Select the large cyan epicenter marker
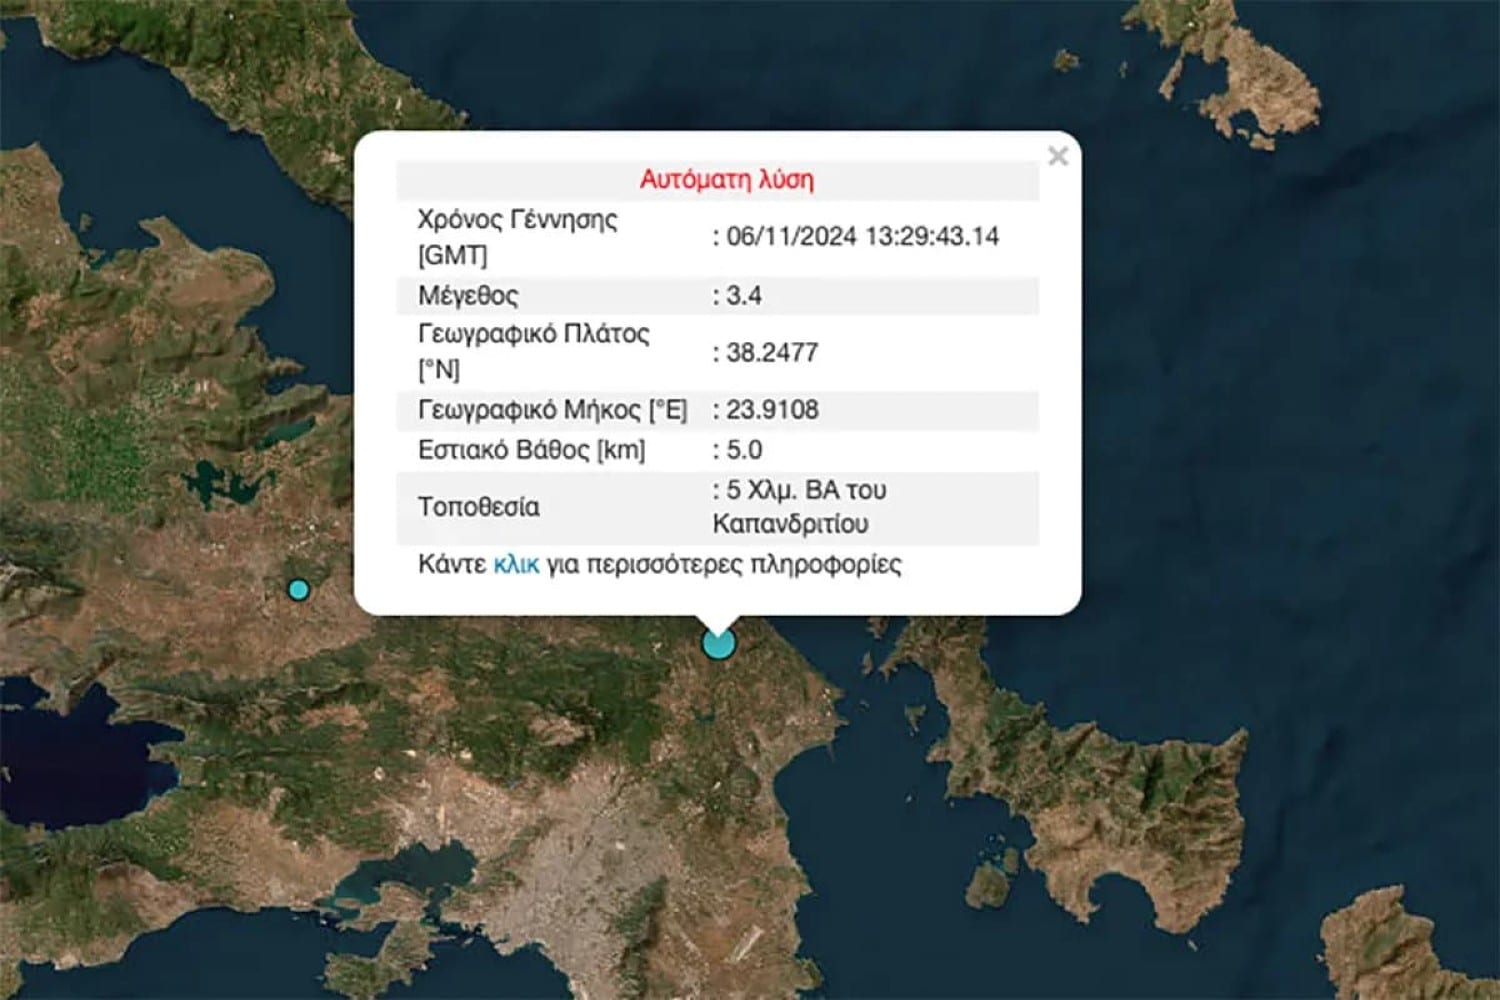Viewport: 1500px width, 1000px height. 718,643
